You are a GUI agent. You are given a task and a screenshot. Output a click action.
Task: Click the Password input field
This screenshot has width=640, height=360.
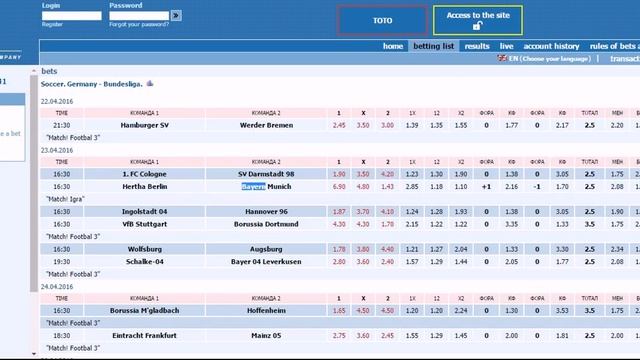(139, 16)
